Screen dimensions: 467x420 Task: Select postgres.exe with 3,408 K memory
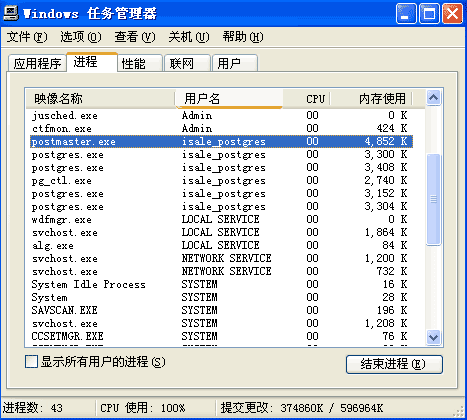tap(221, 167)
